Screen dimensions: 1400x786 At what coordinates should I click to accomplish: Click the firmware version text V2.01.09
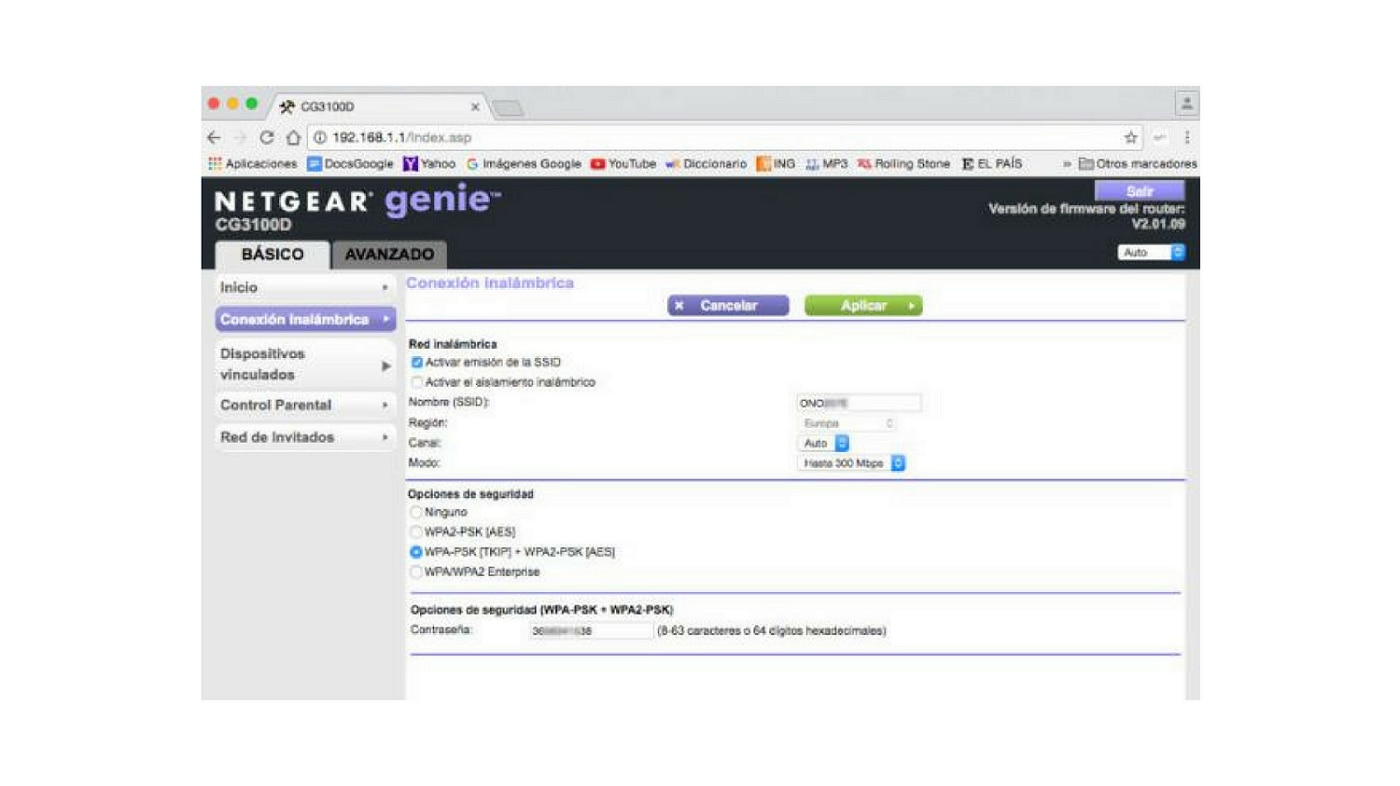pos(1158,224)
